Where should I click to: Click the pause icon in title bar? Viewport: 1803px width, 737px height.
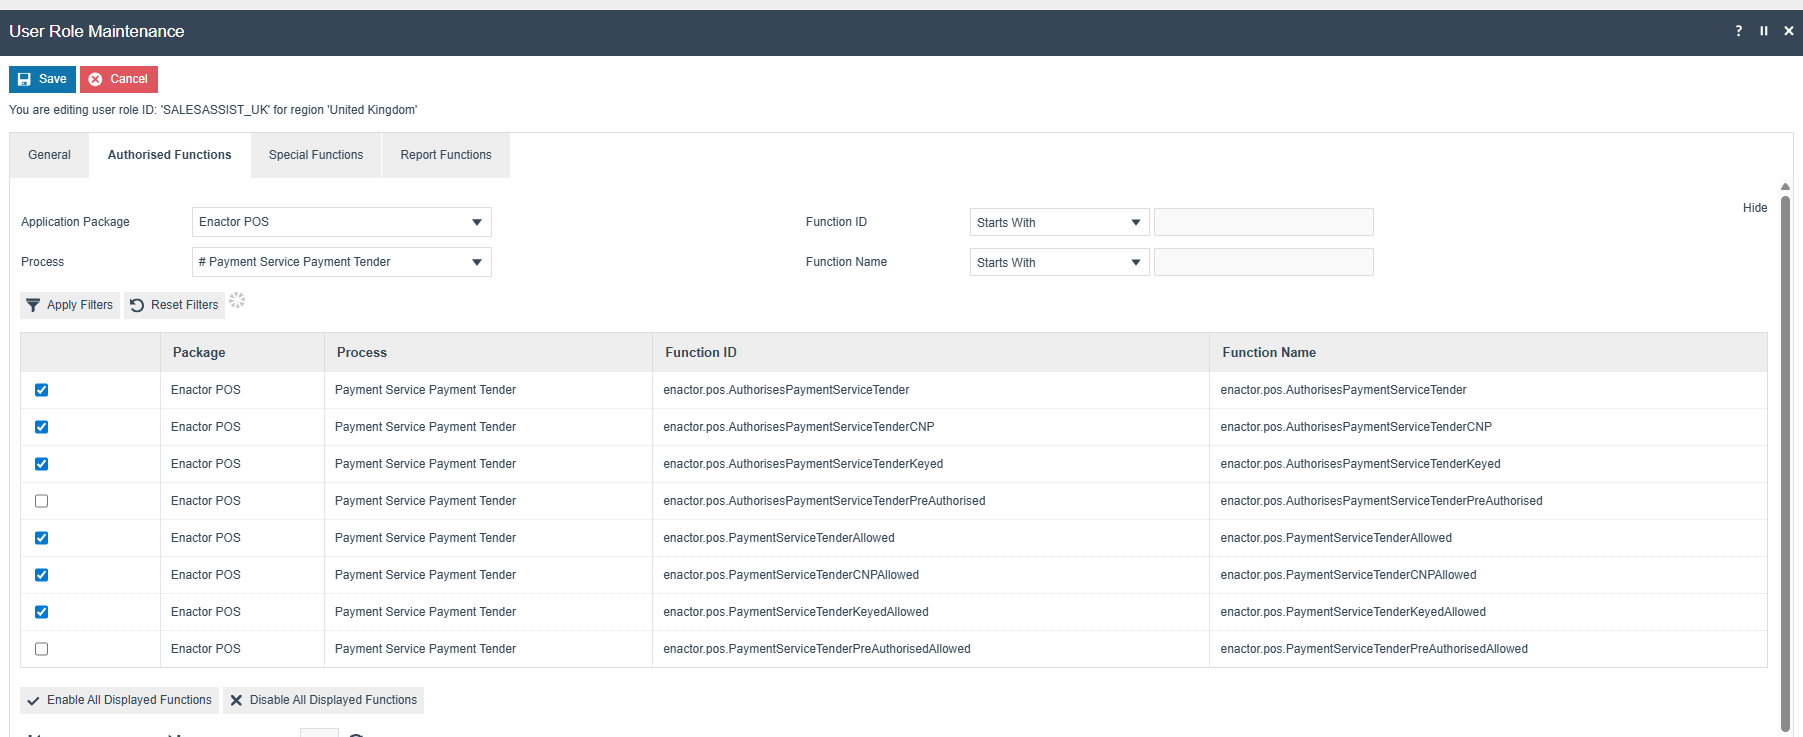(x=1764, y=31)
